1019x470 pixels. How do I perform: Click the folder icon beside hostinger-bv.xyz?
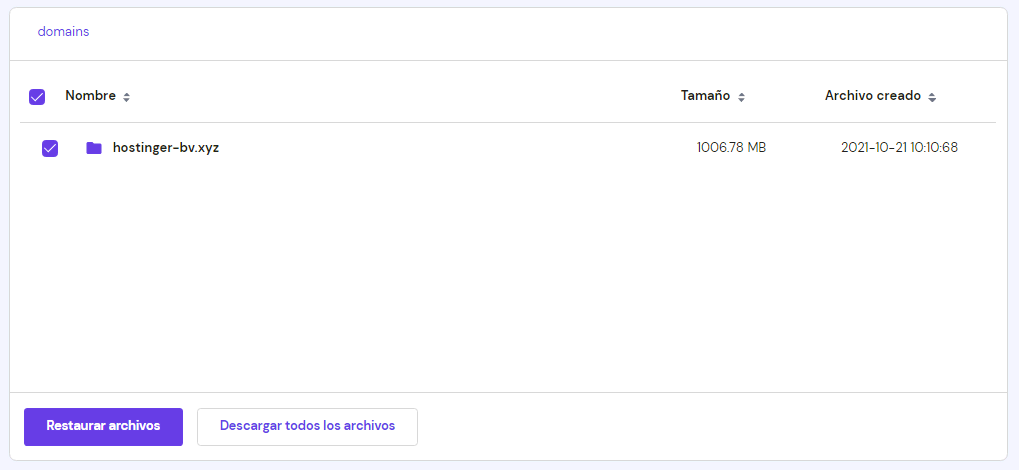(94, 148)
